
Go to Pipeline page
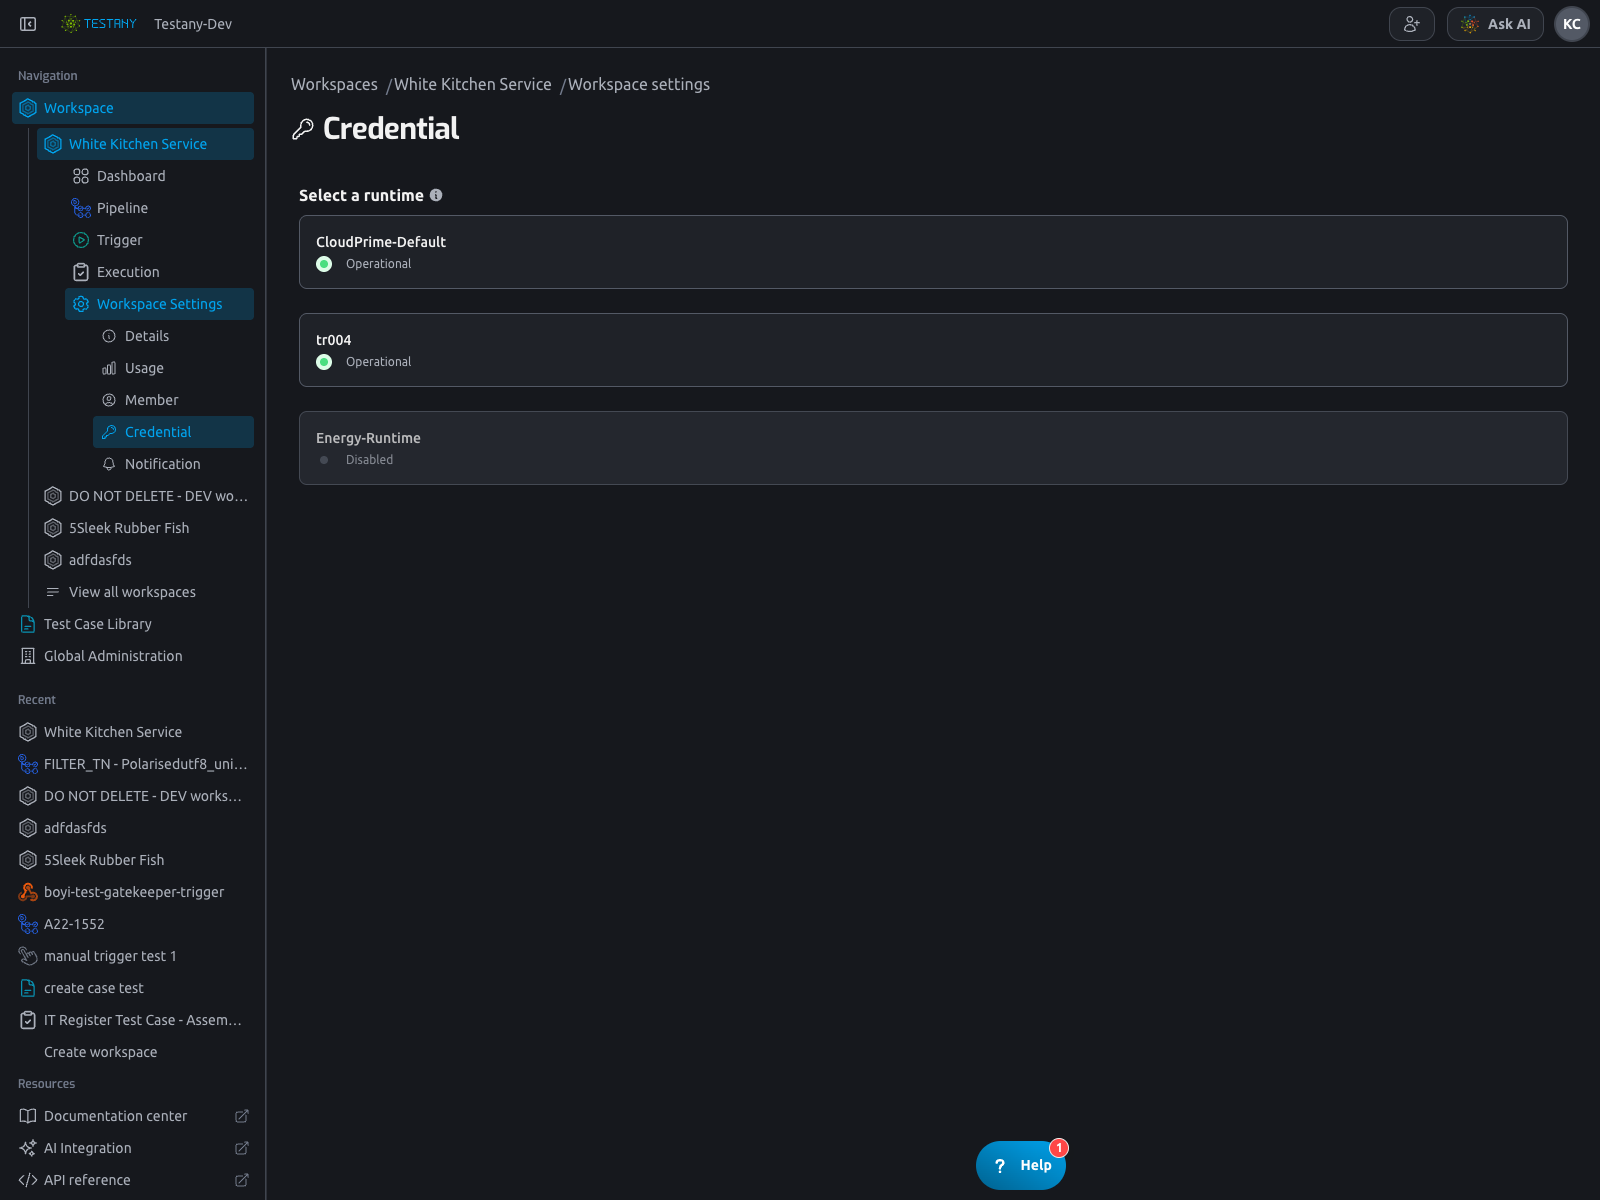[159, 208]
